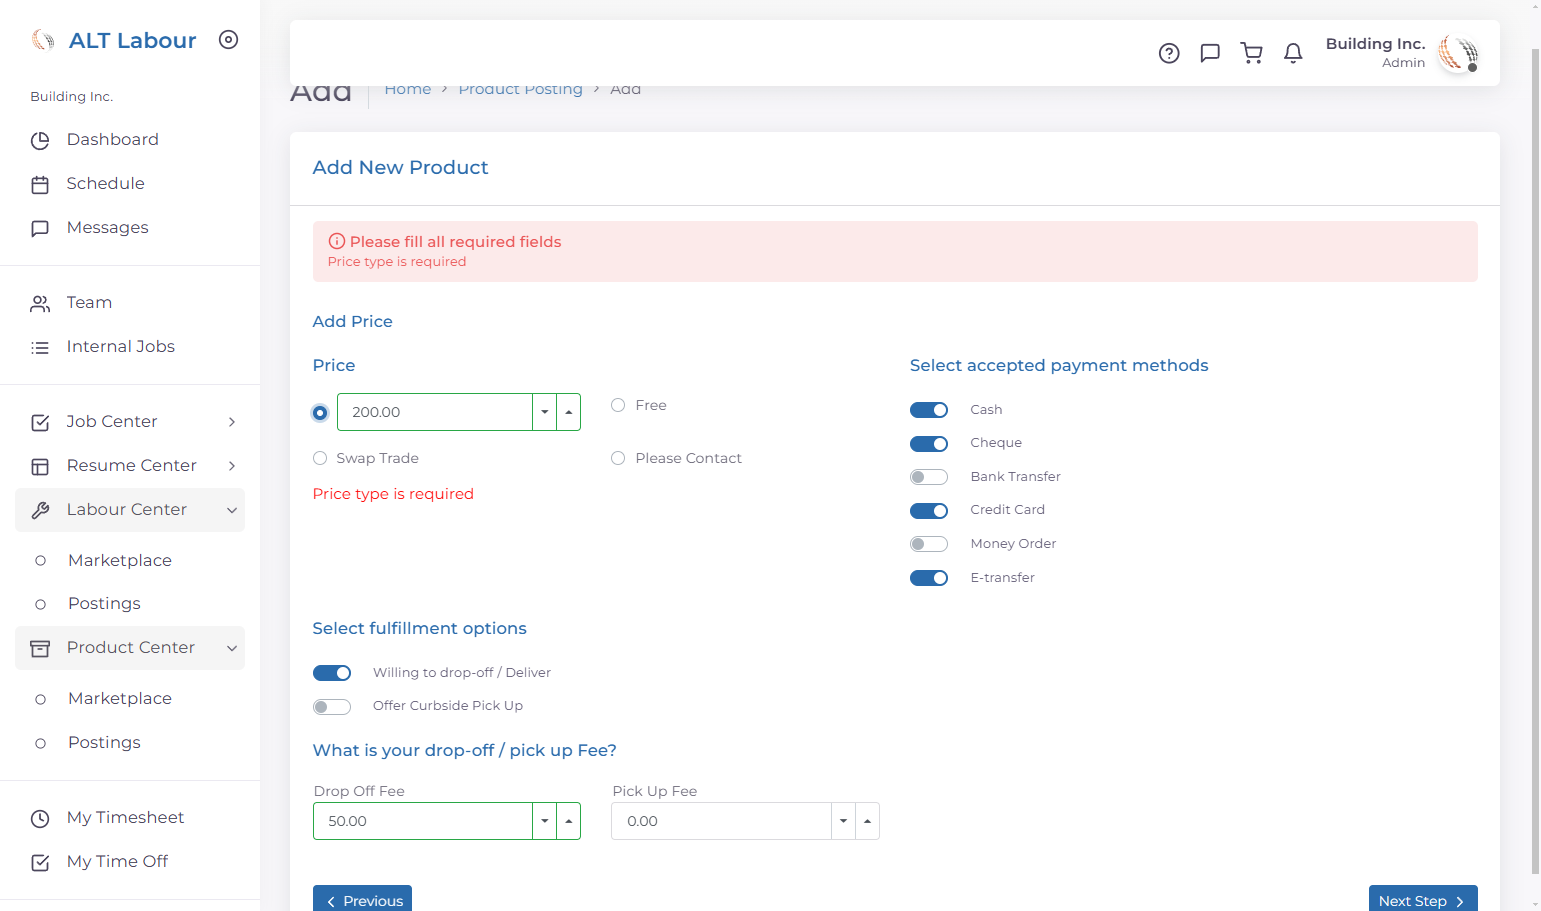The height and width of the screenshot is (911, 1541).
Task: Click the Team people icon
Action: point(40,304)
